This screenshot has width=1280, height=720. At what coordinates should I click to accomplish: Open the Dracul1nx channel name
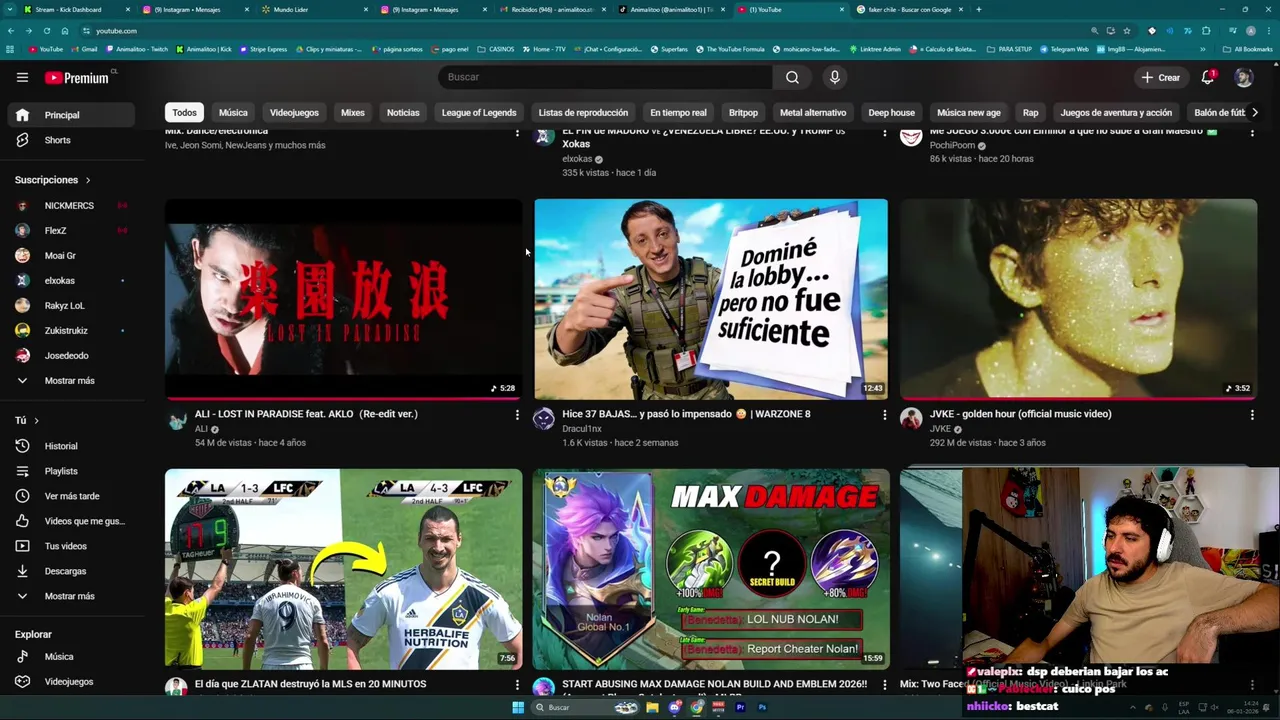(x=582, y=429)
